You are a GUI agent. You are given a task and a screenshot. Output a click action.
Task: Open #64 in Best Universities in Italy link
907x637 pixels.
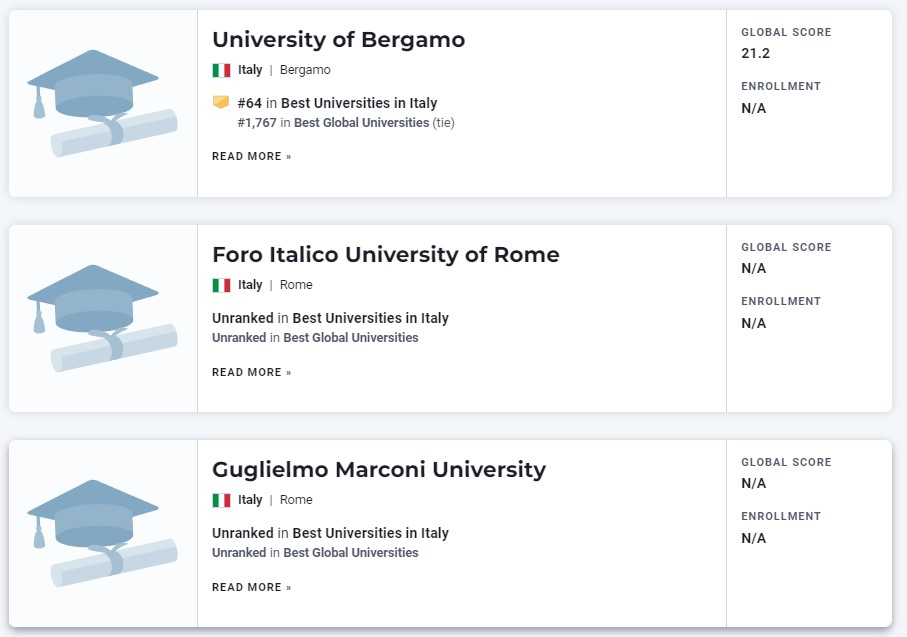pyautogui.click(x=337, y=103)
